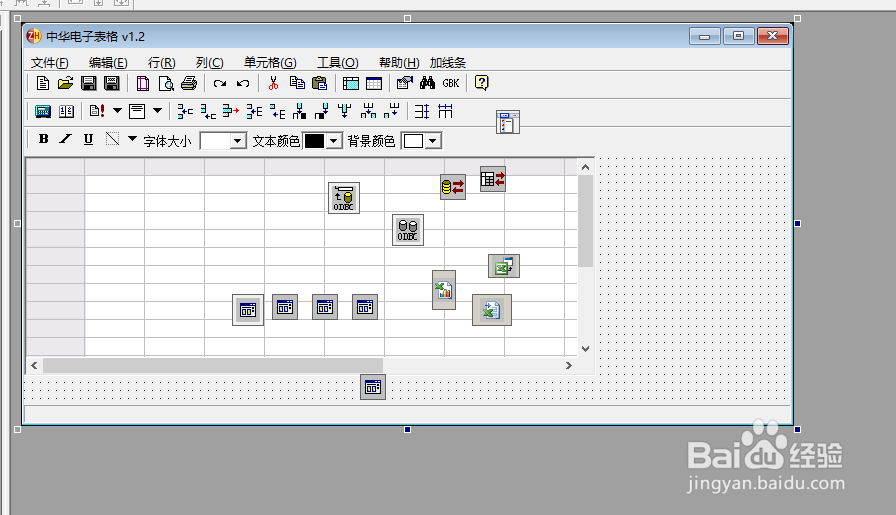The image size is (896, 515).
Task: Open the 工具(O) menu
Action: [338, 63]
